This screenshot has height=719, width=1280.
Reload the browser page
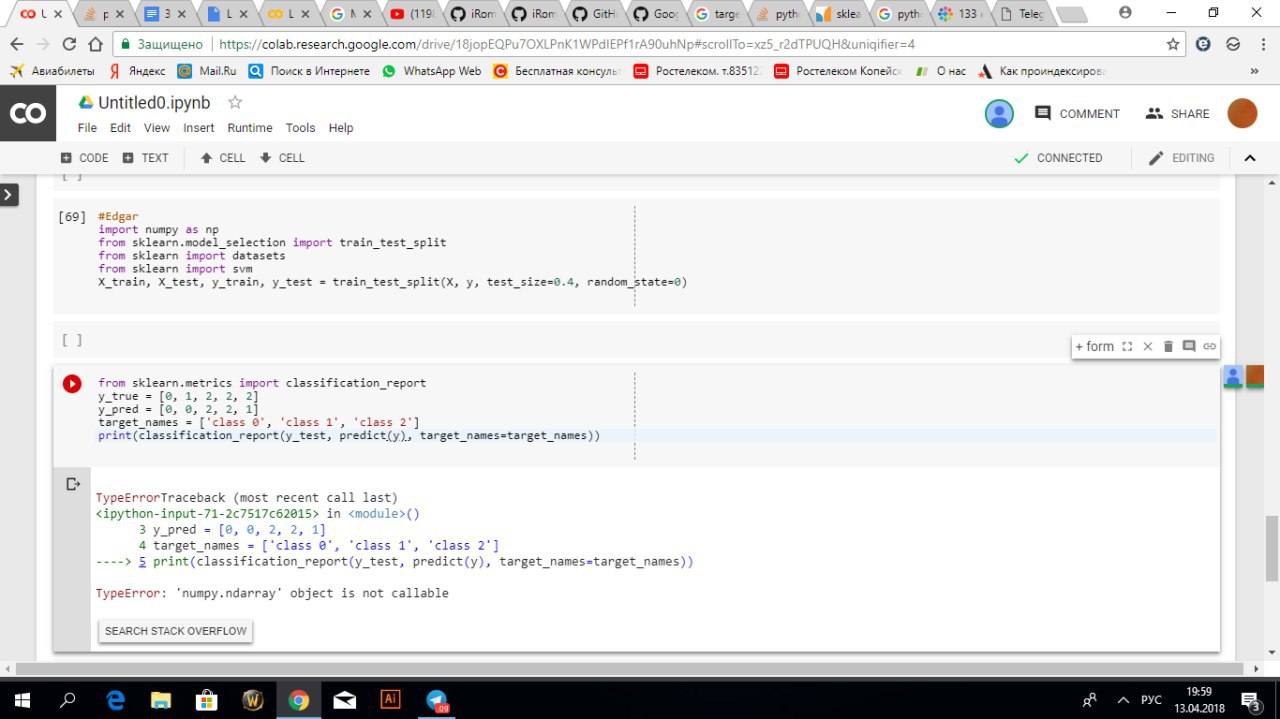point(69,45)
